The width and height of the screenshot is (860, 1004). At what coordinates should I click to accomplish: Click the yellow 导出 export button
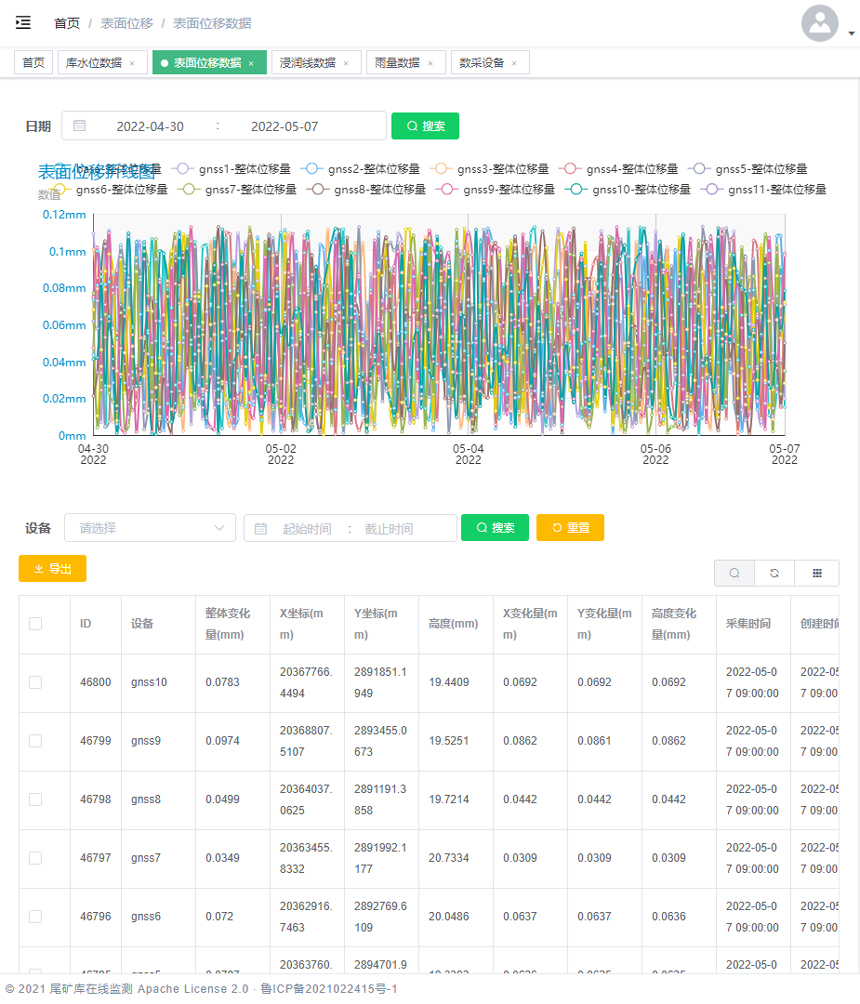pos(53,568)
